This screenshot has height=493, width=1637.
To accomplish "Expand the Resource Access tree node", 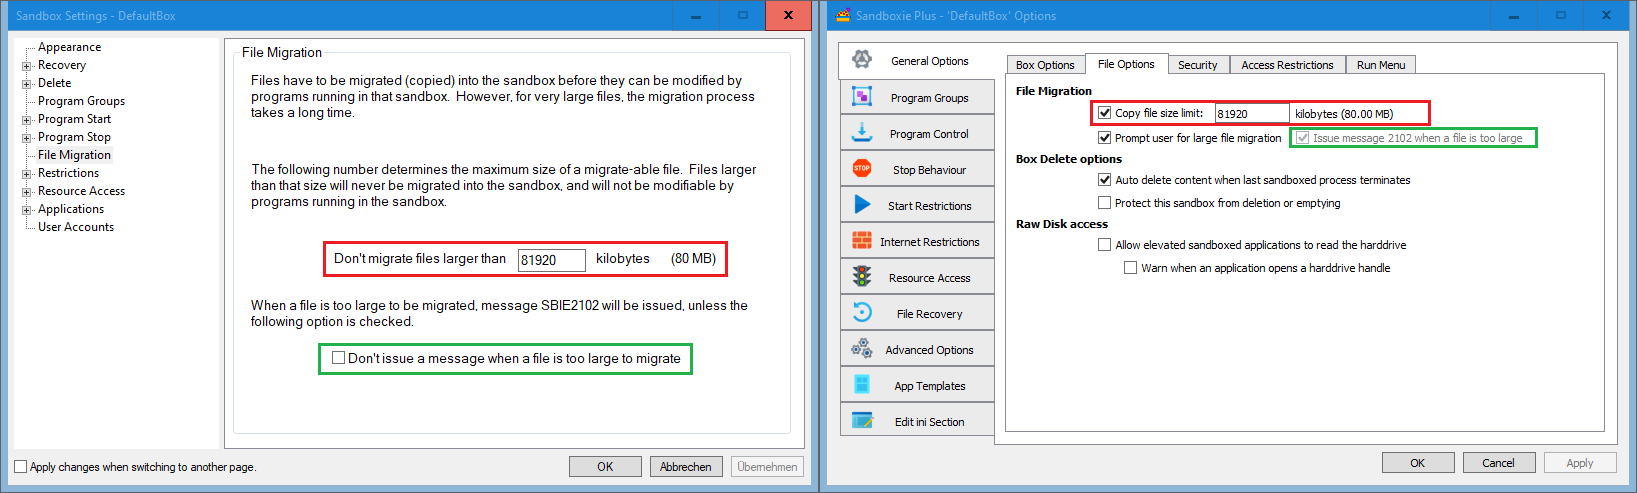I will 27,192.
